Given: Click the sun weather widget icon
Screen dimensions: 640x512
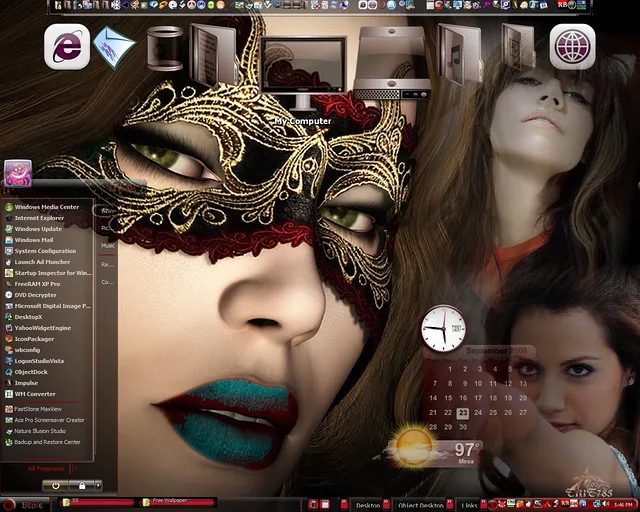Looking at the screenshot, I should [413, 447].
